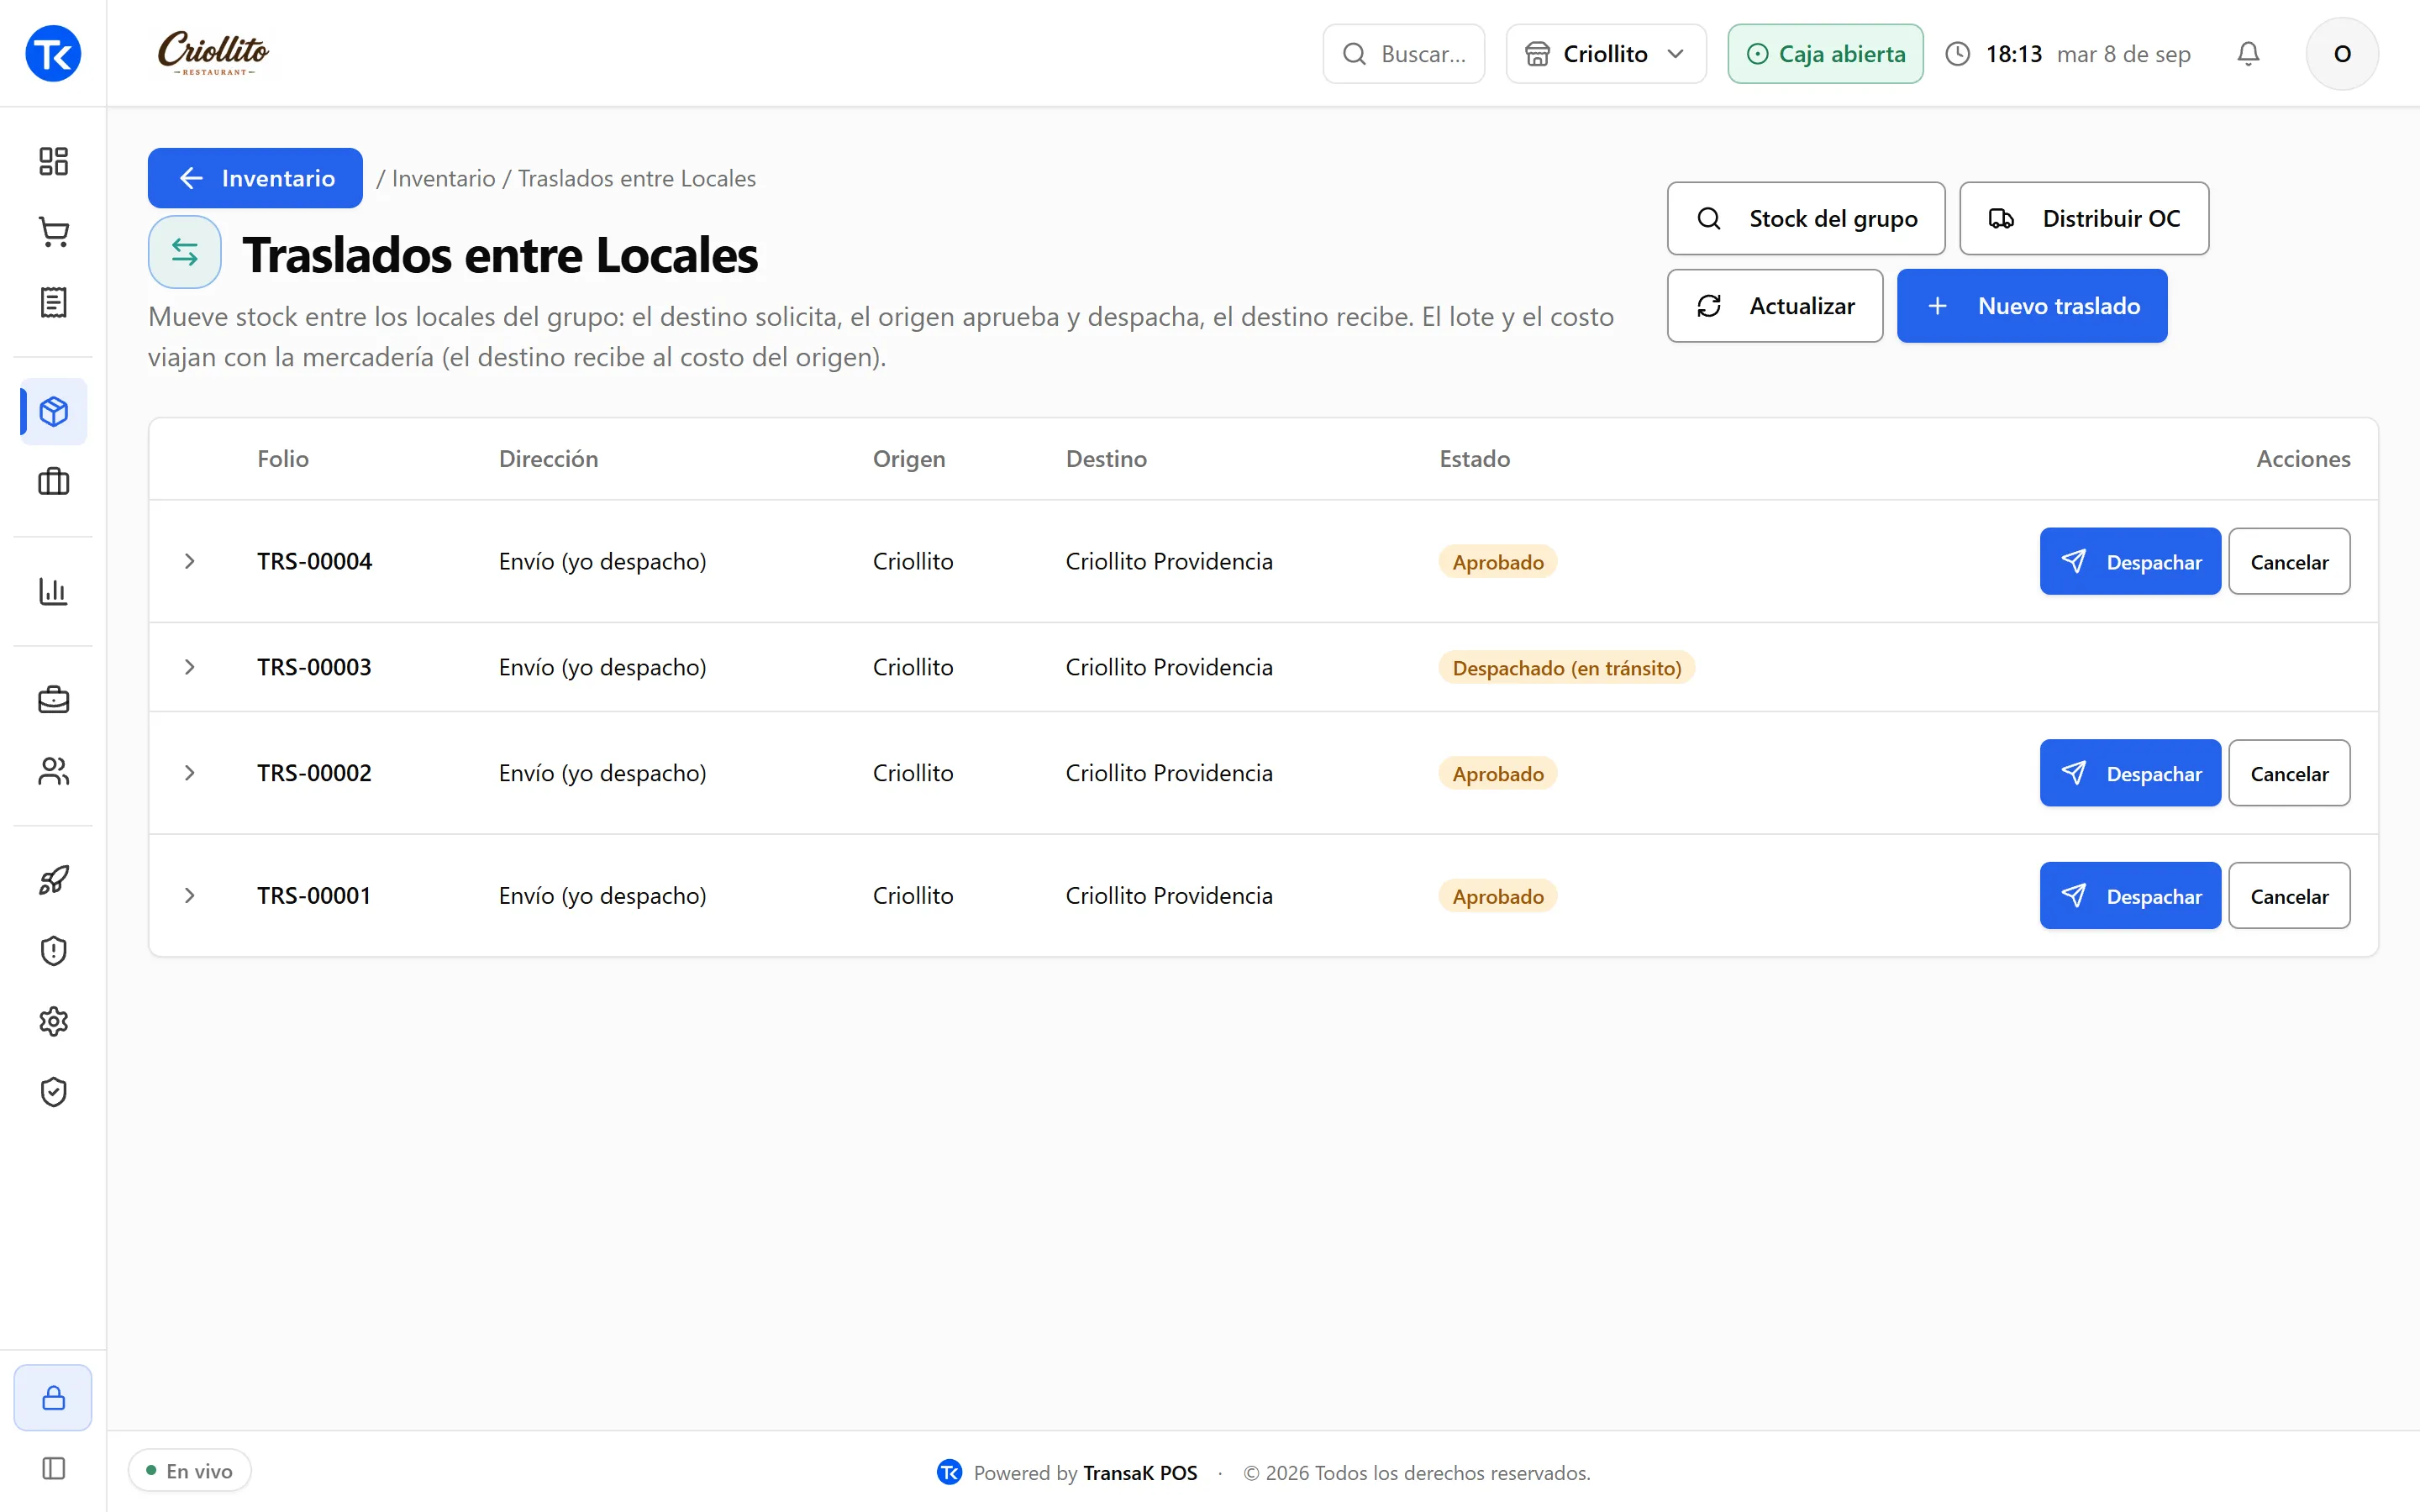Image resolution: width=2420 pixels, height=1512 pixels.
Task: Open the dashboard grid icon in sidebar
Action: click(53, 161)
